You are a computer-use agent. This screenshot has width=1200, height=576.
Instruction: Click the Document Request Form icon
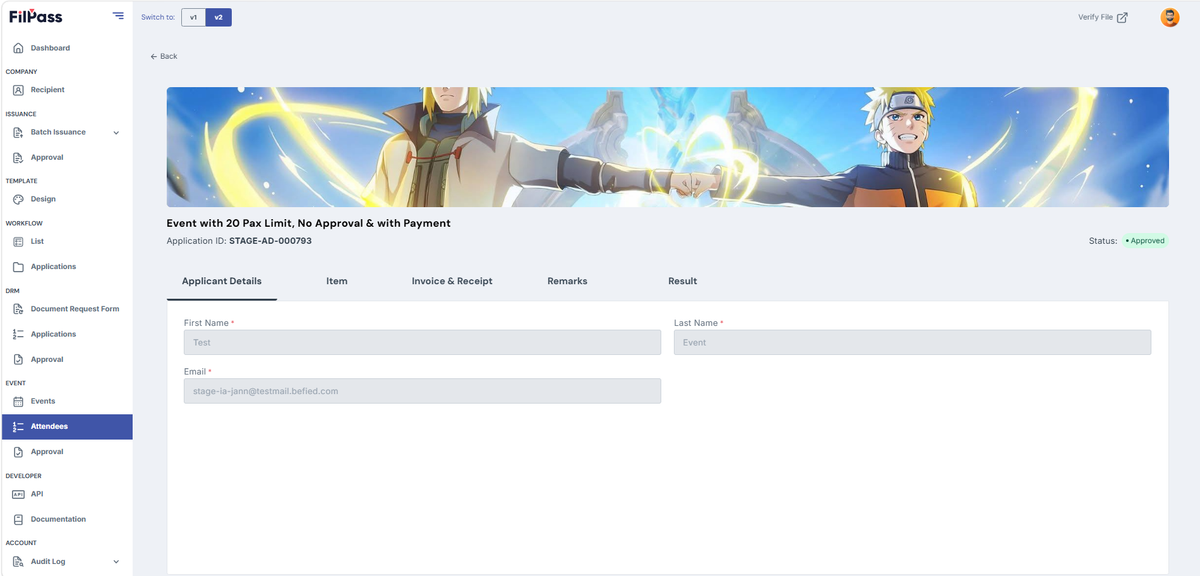(18, 309)
